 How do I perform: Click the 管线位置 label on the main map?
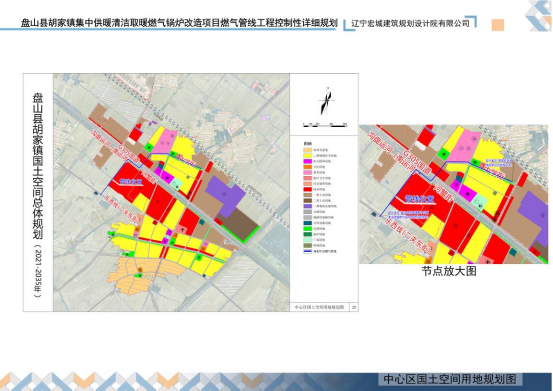(130, 182)
